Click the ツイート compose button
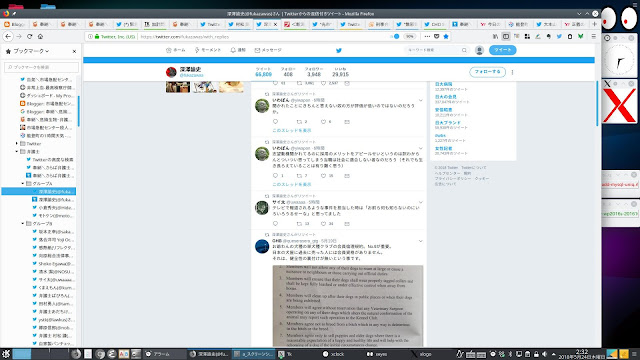 coord(502,50)
